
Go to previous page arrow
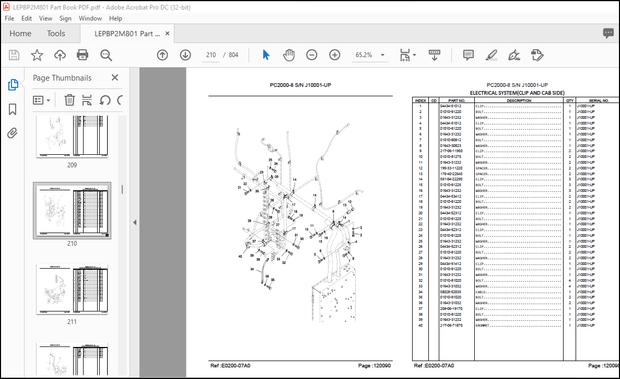[x=162, y=55]
